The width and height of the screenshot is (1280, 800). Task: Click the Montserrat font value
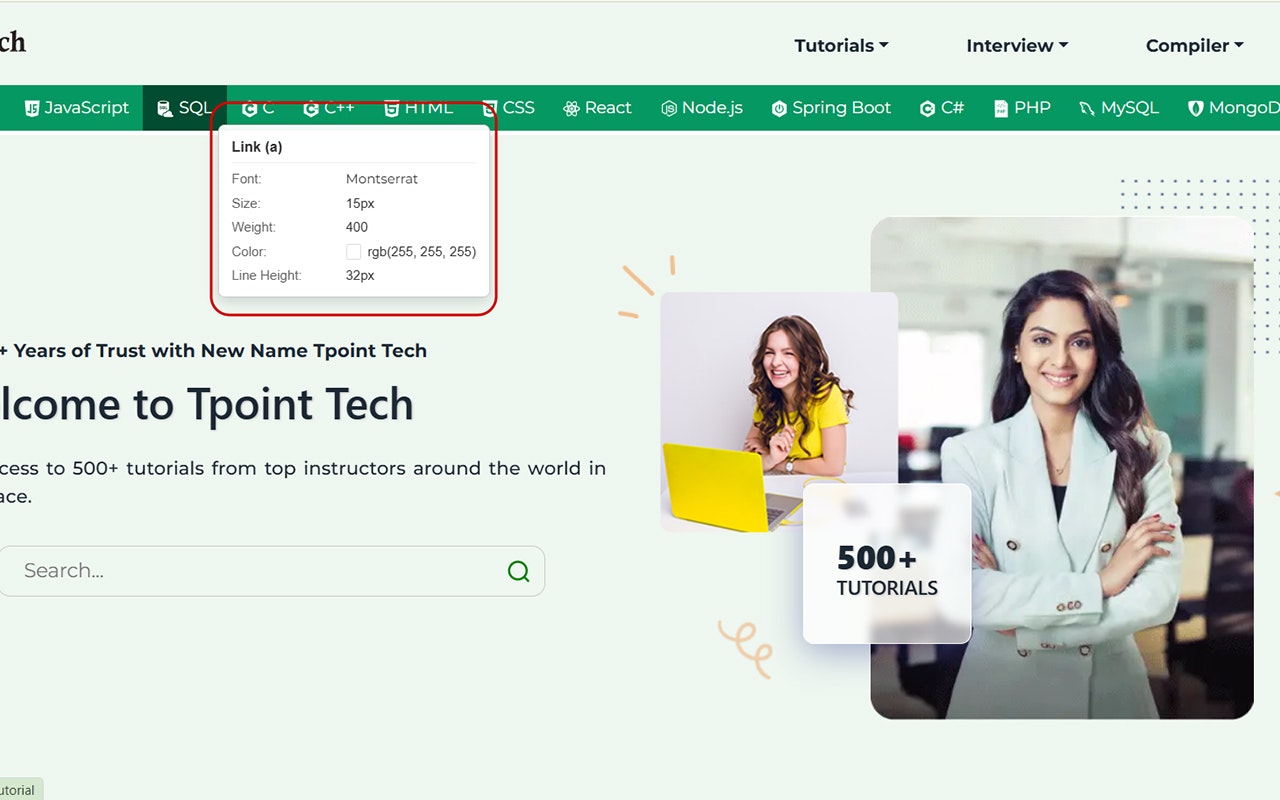[382, 179]
